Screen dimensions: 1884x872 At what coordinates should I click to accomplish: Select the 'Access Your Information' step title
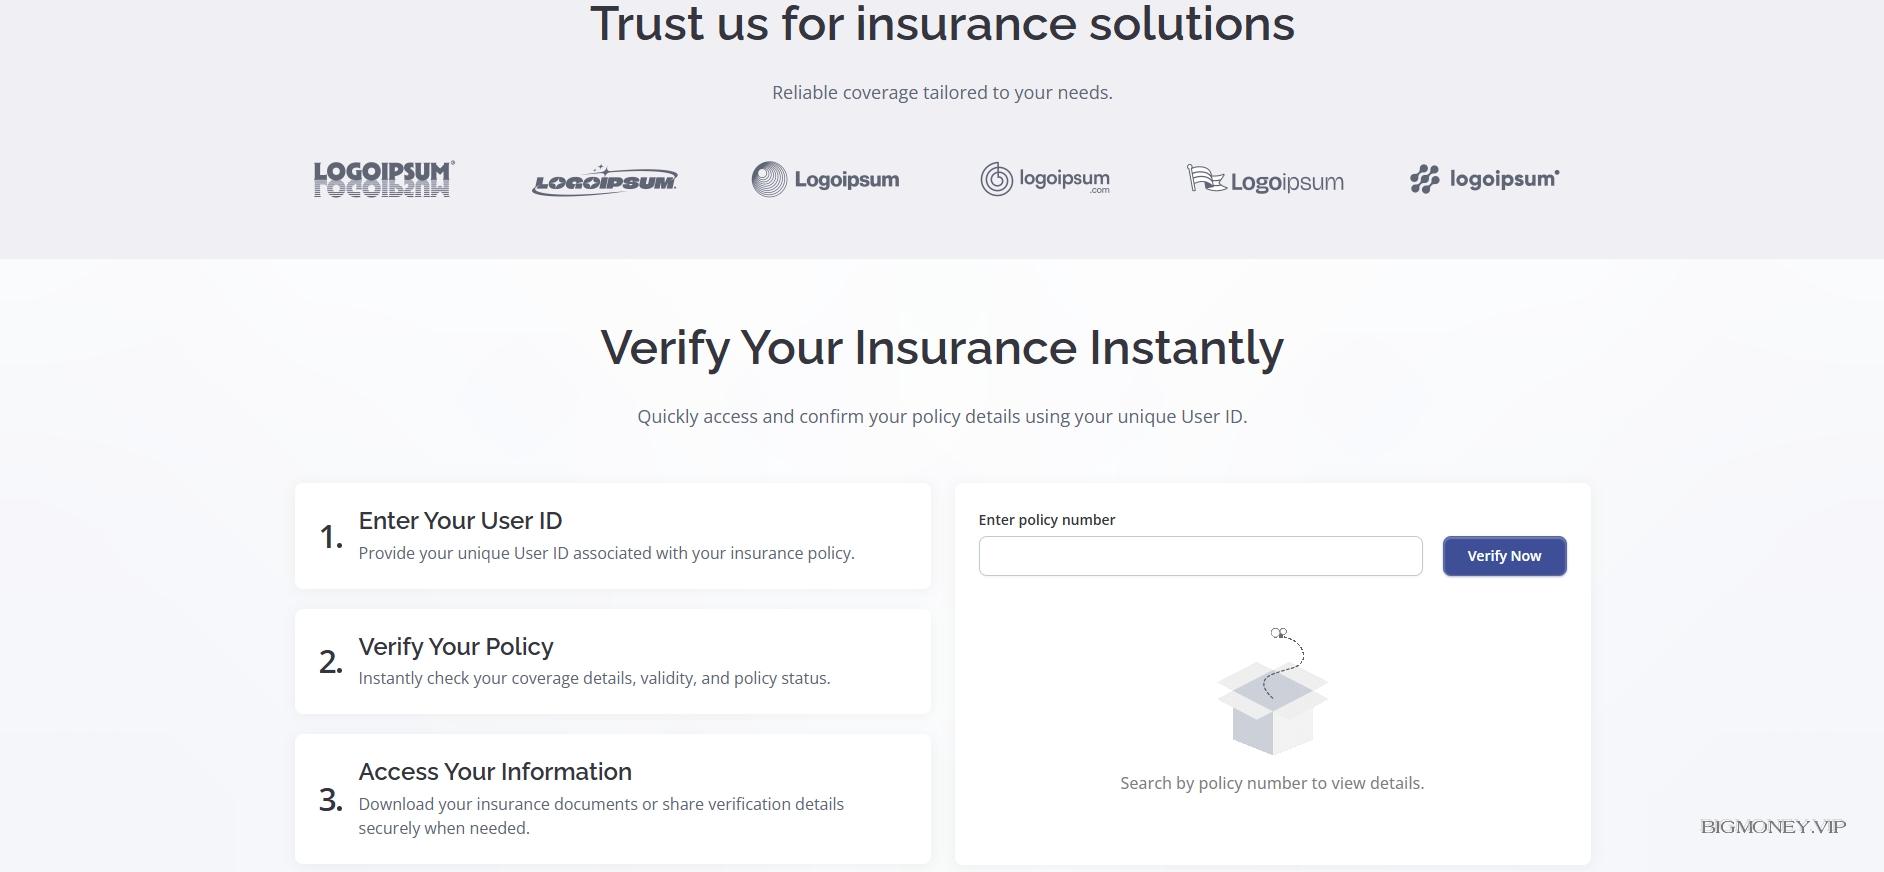coord(495,772)
